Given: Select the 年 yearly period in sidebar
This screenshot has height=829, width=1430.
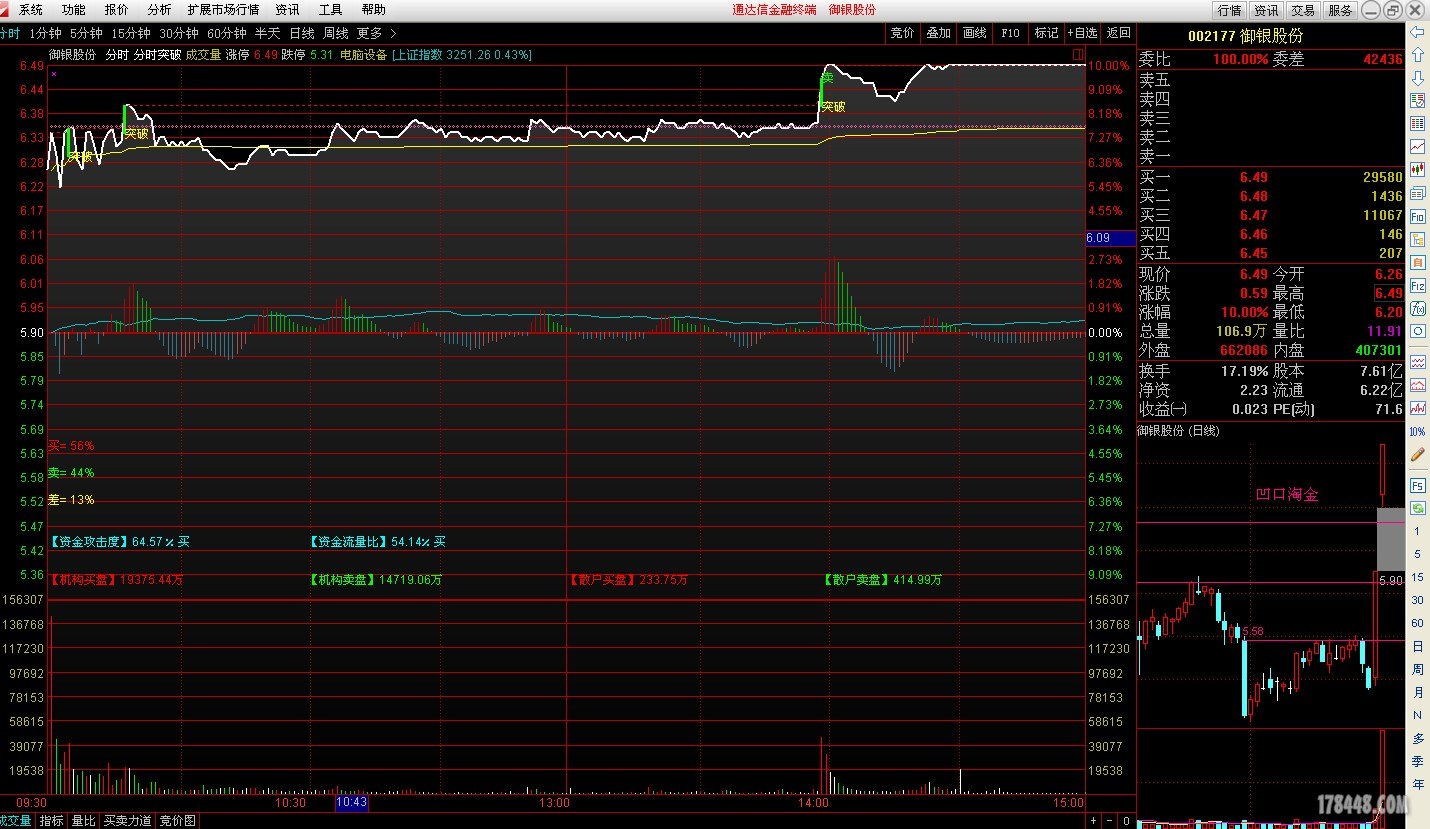Looking at the screenshot, I should [x=1417, y=784].
